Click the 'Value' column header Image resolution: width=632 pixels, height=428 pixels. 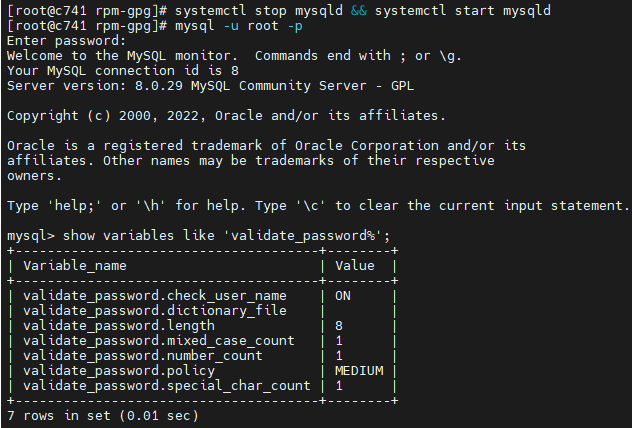coord(355,266)
